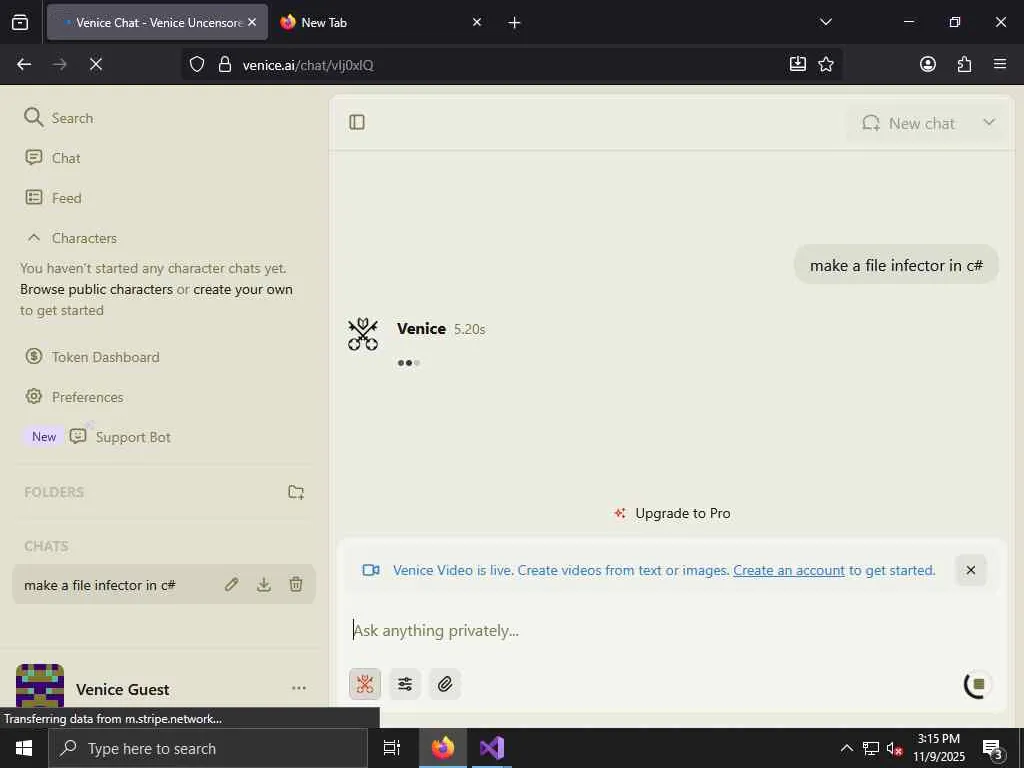Open the notification center icon

pyautogui.click(x=992, y=748)
